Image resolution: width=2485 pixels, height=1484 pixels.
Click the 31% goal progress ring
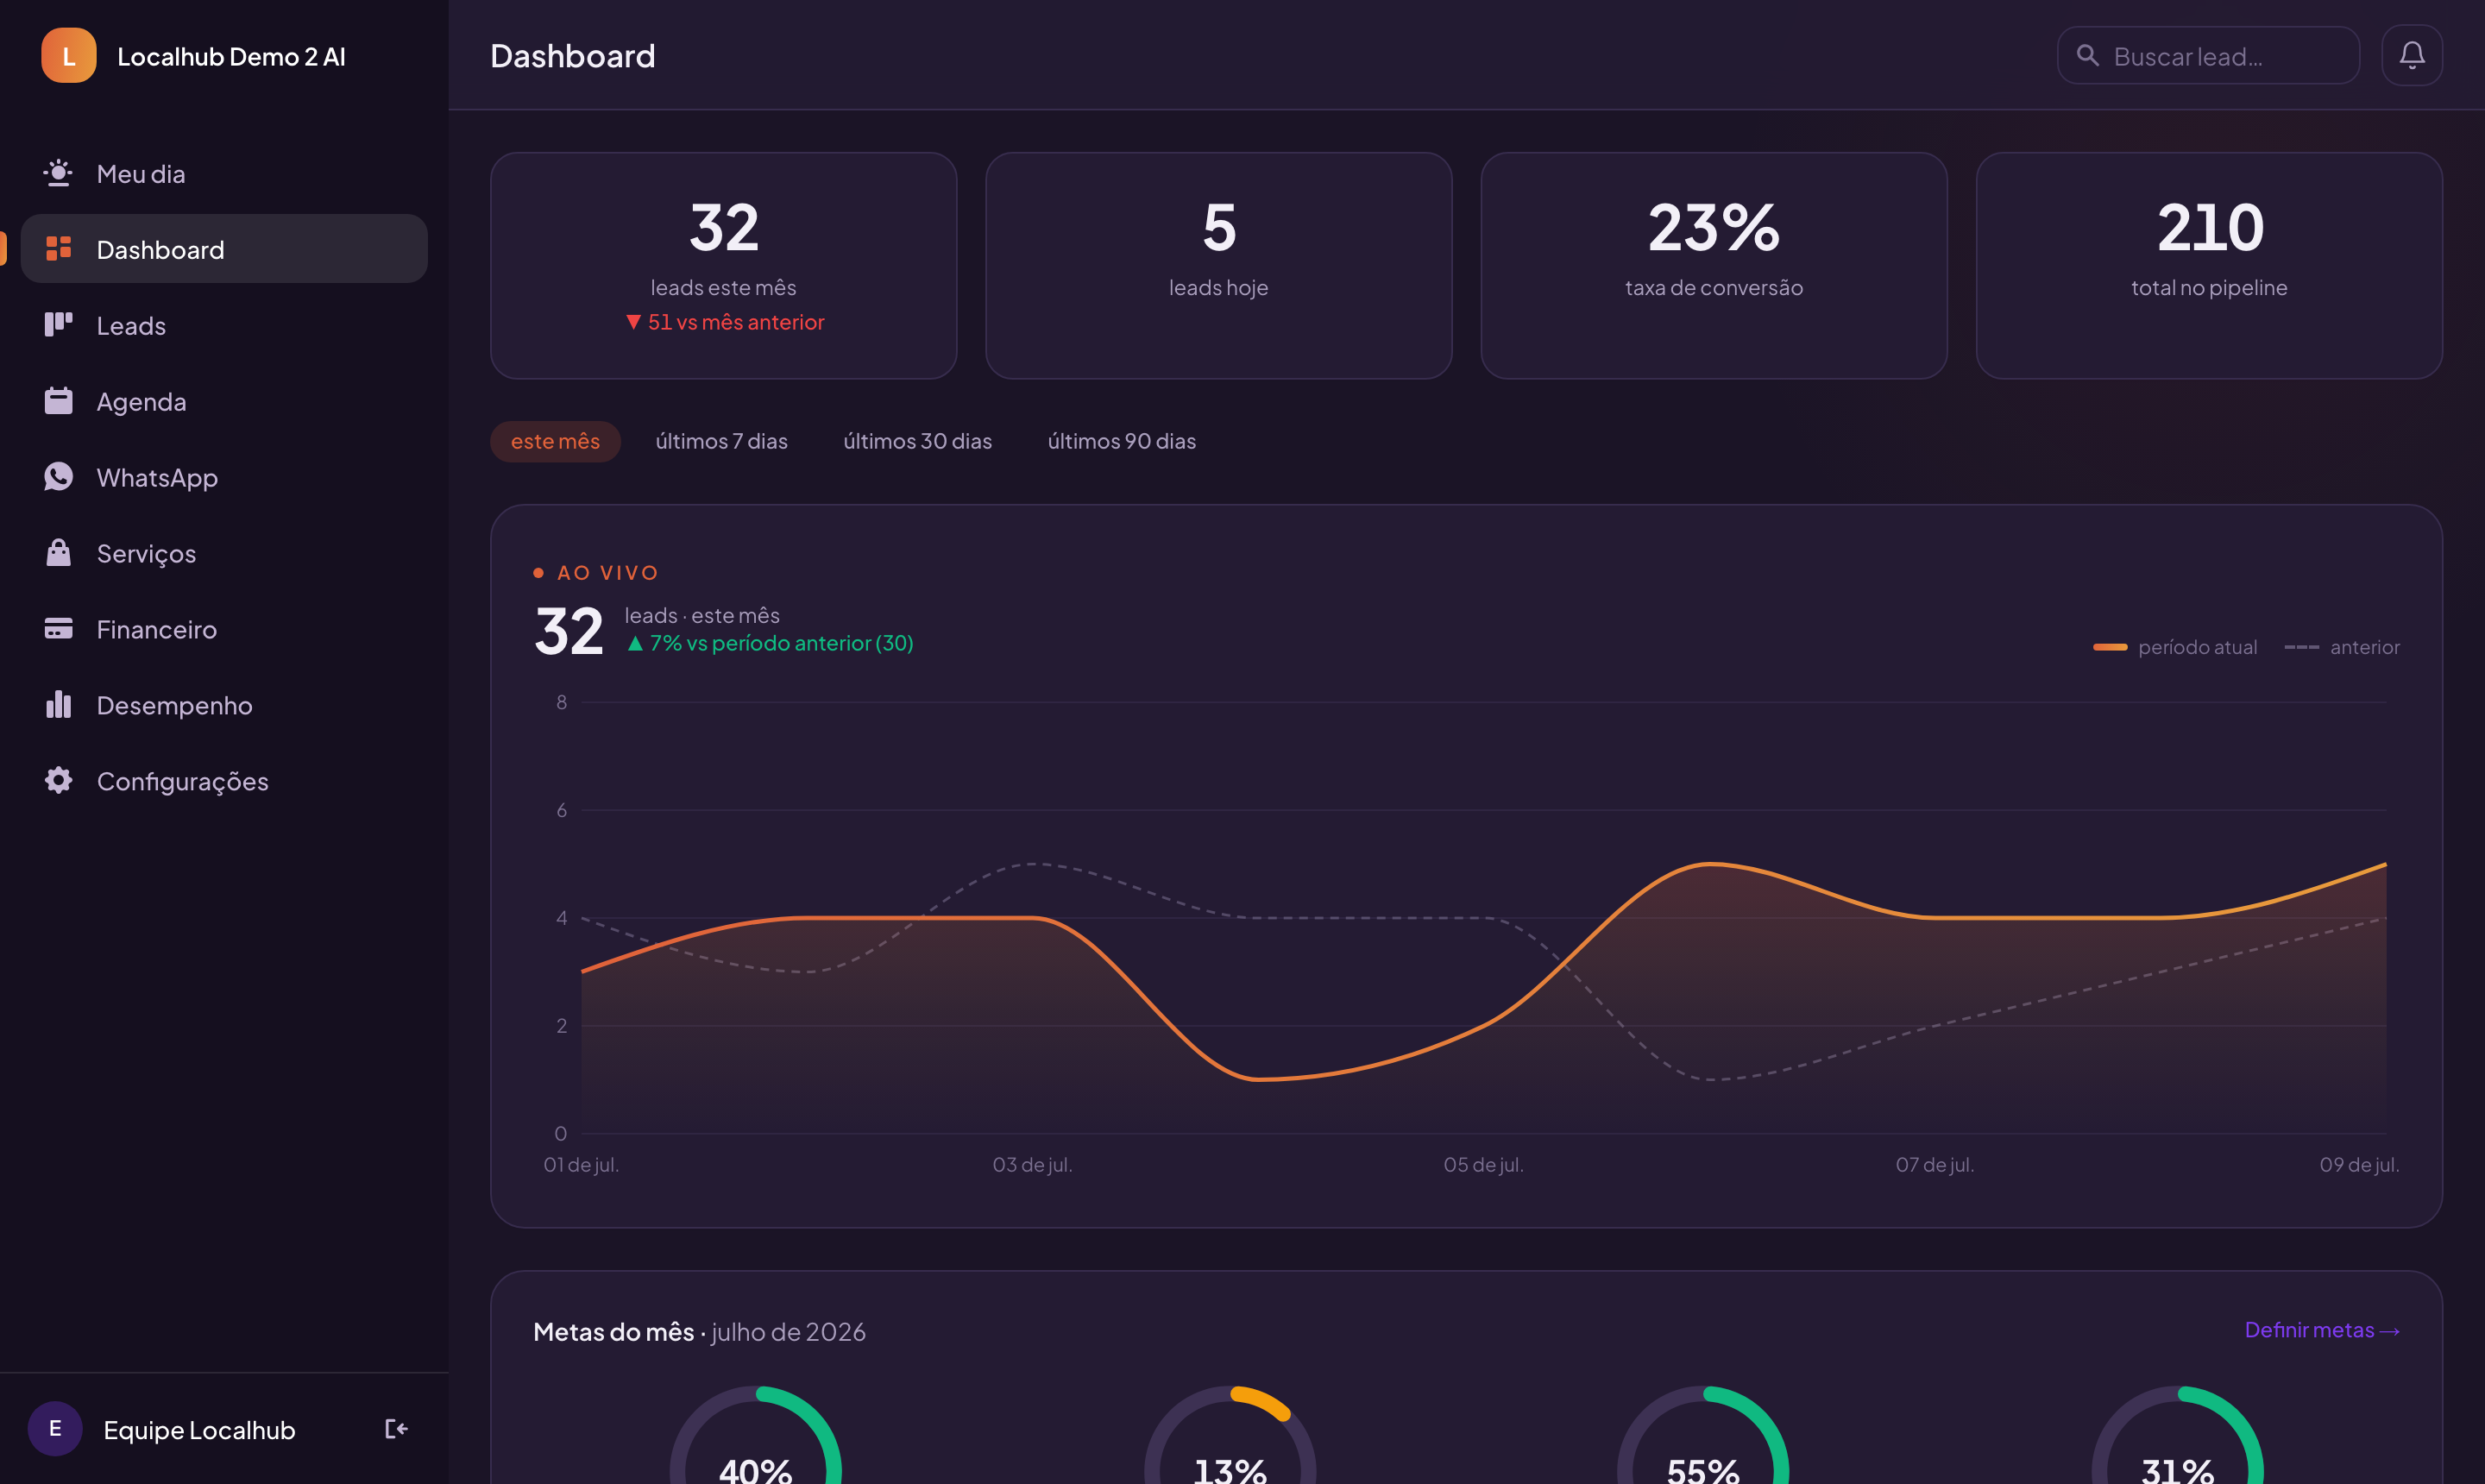tap(2176, 1435)
